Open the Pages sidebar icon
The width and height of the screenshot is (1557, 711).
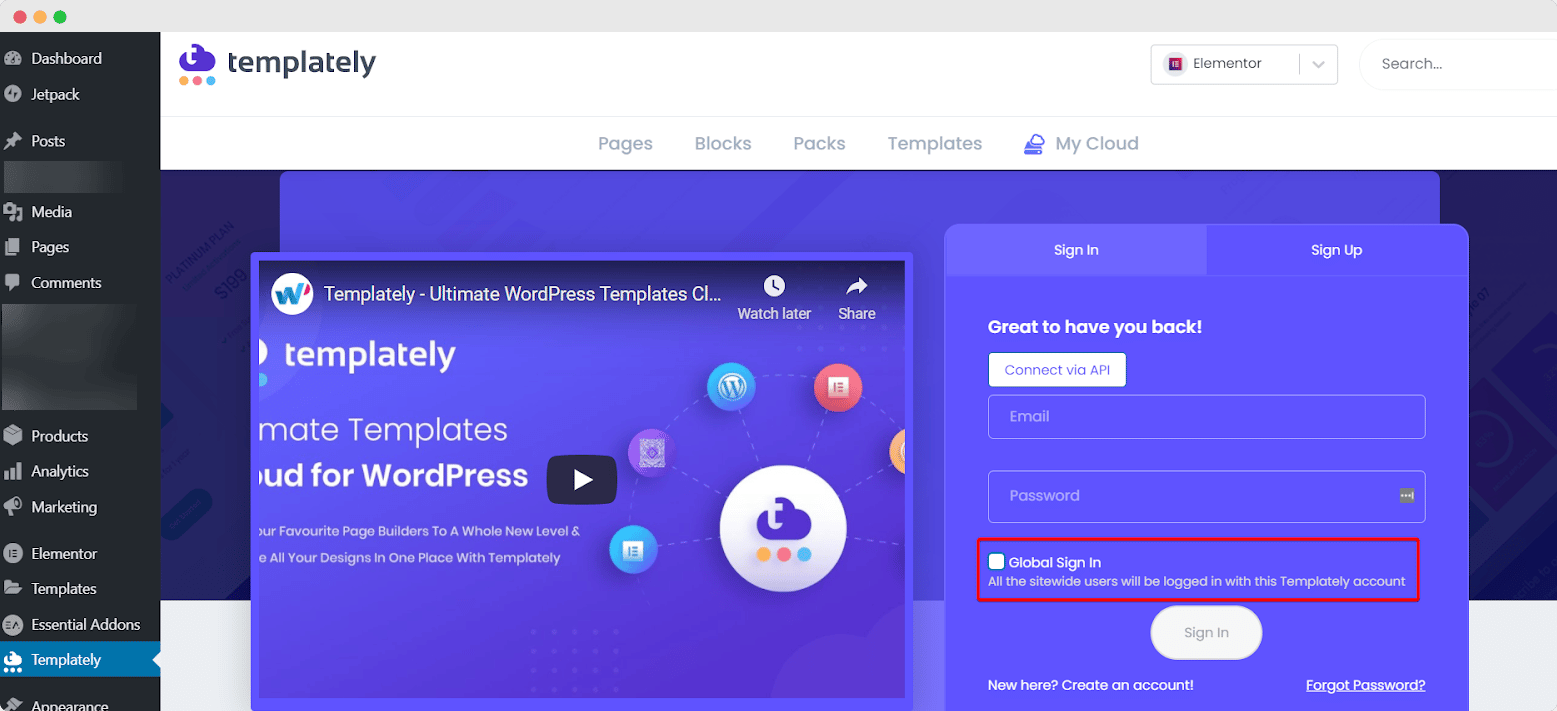pyautogui.click(x=13, y=247)
